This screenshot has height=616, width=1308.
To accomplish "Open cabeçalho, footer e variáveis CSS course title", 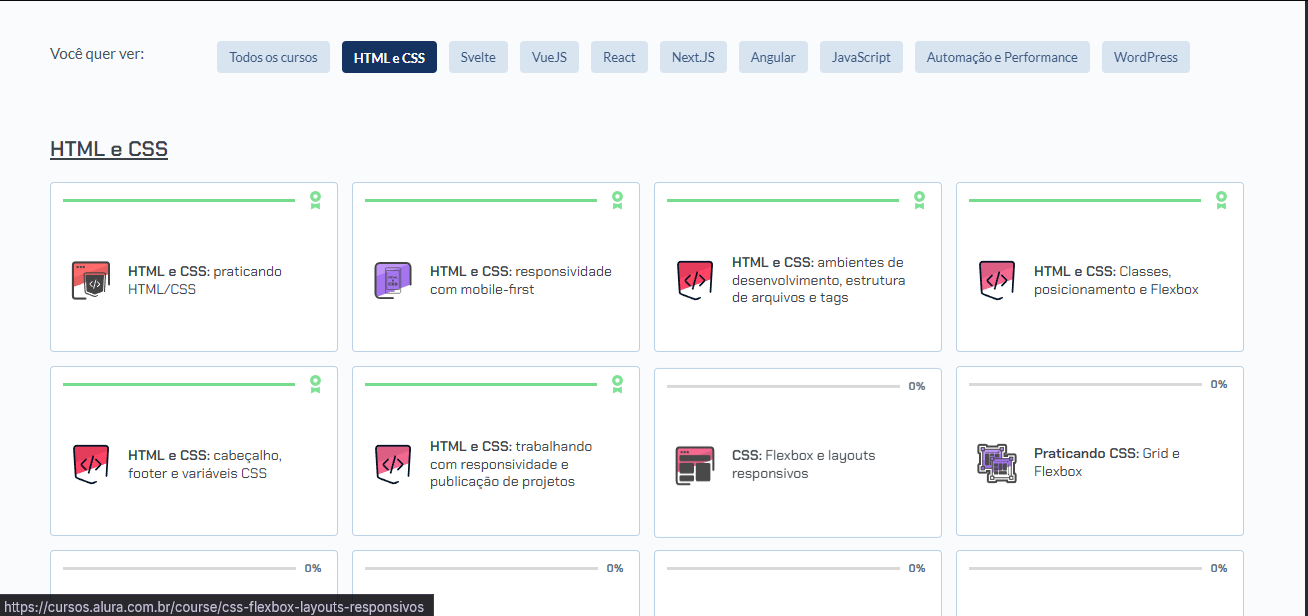I will click(x=205, y=464).
